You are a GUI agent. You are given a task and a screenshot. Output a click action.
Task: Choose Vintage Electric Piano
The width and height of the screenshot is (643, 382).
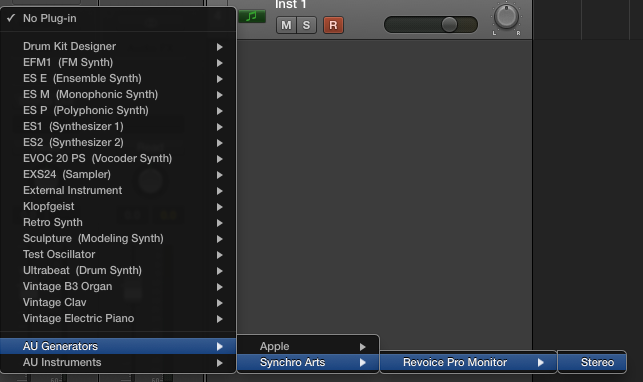click(x=118, y=318)
